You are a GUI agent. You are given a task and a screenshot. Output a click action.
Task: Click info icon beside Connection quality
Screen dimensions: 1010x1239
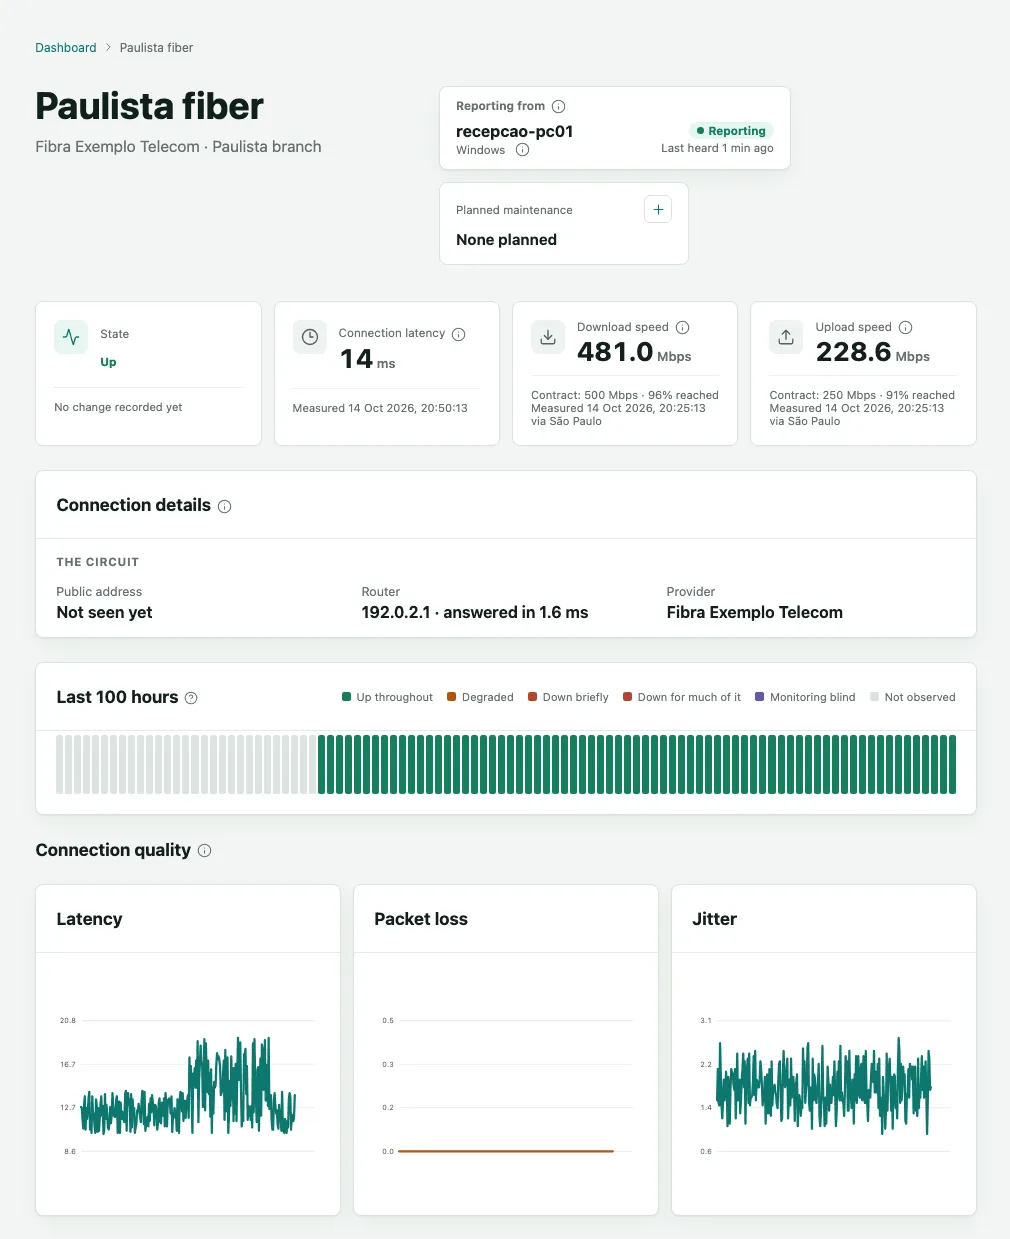click(205, 851)
